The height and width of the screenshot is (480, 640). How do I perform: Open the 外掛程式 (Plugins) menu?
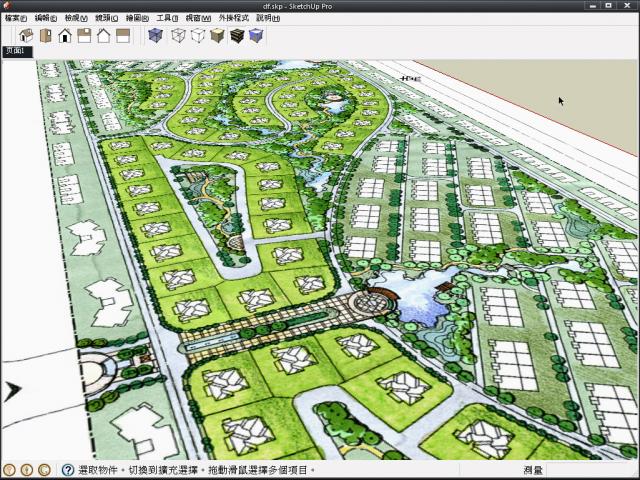tap(233, 18)
